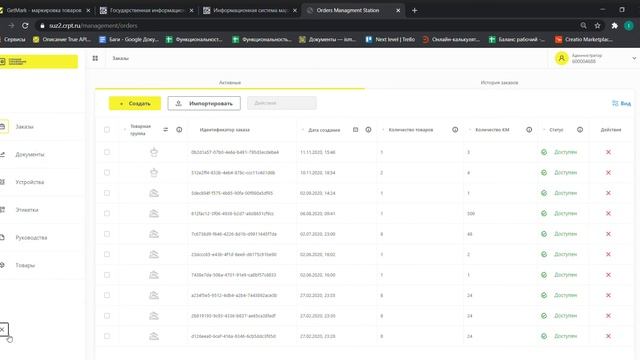Show info for Дата создания column
The width and height of the screenshot is (640, 360).
368,130
